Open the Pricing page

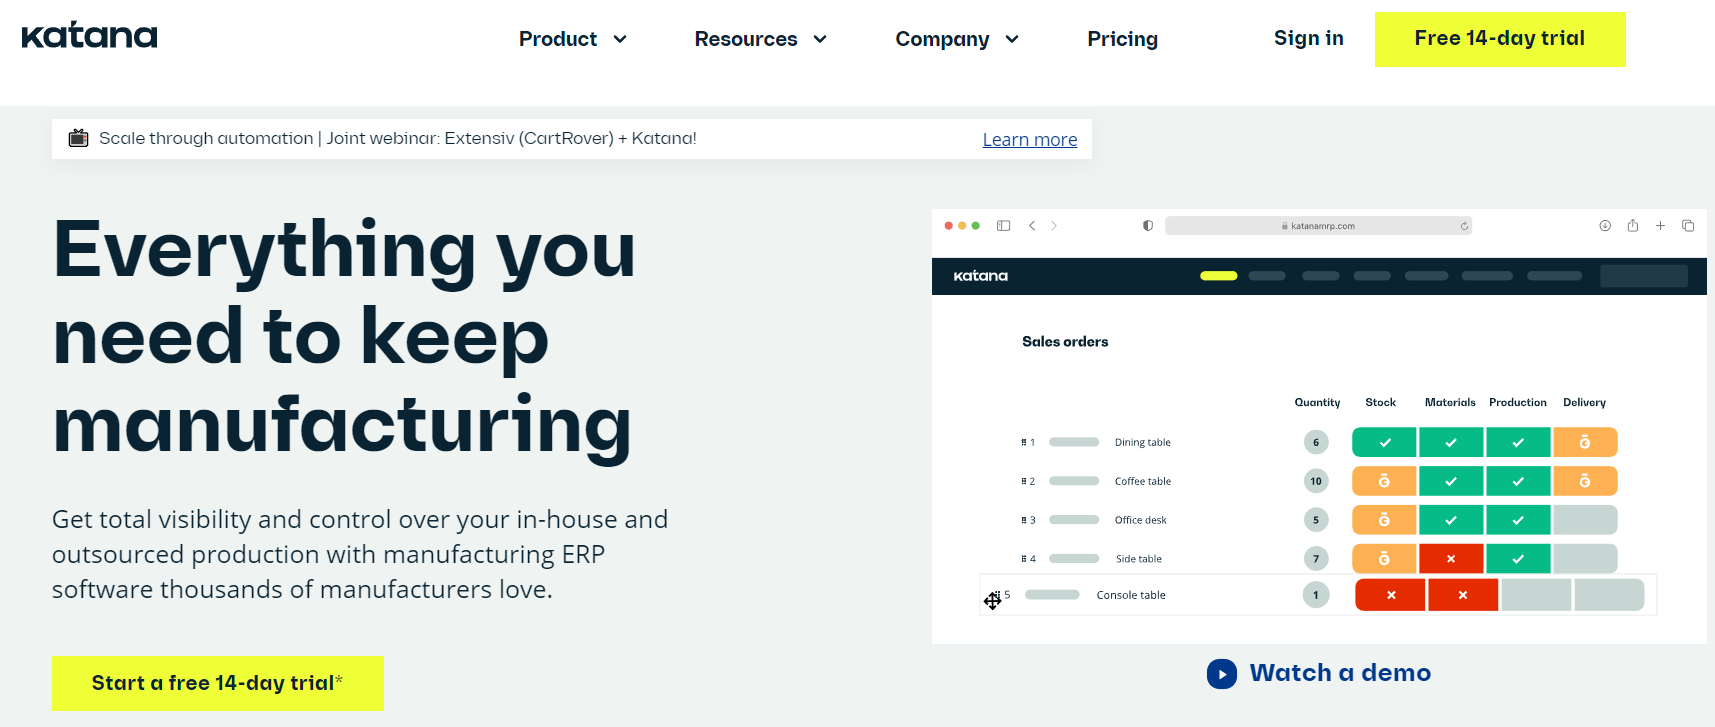point(1122,39)
